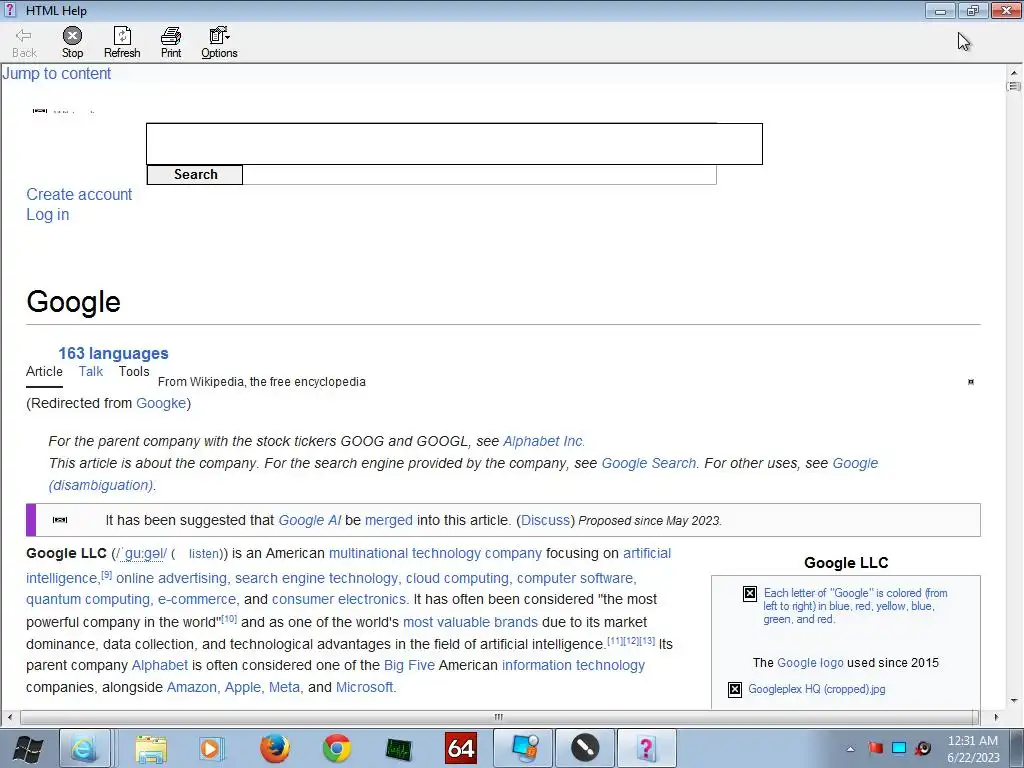Click citation reference [10]
This screenshot has height=768, width=1024.
(229, 618)
